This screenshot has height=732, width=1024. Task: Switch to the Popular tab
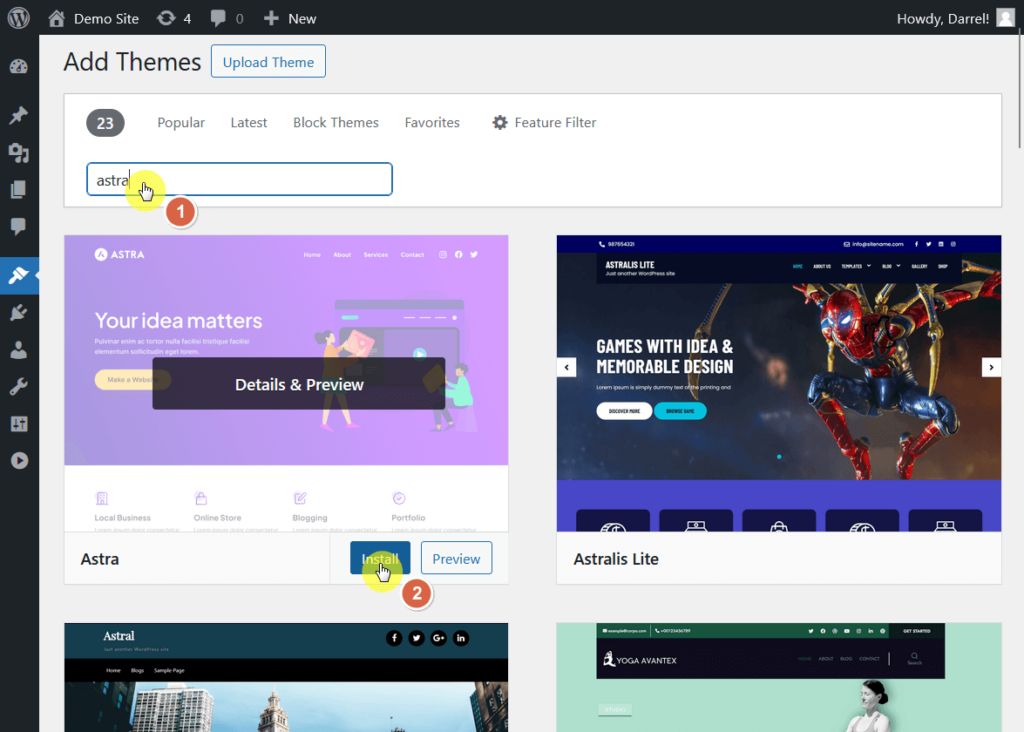(181, 123)
